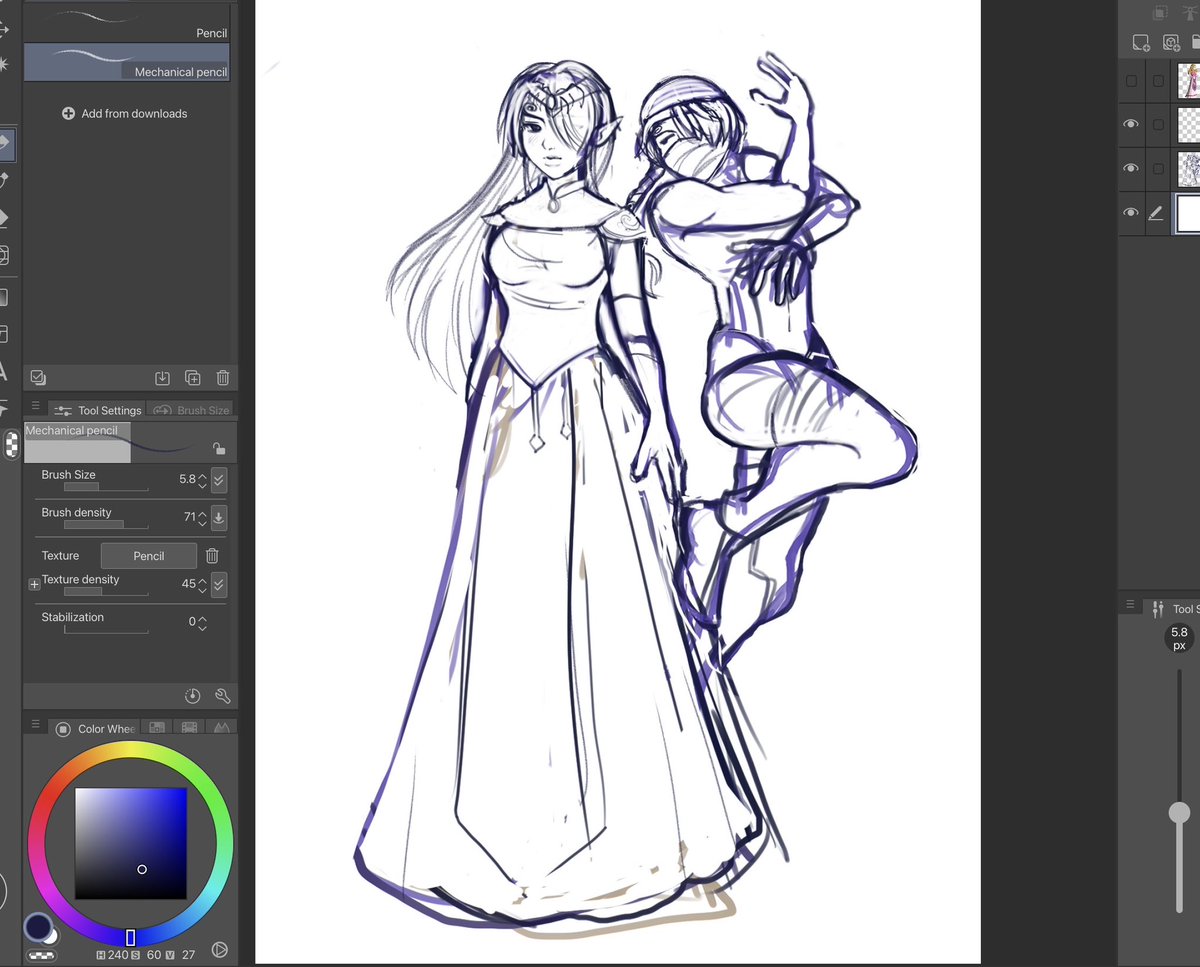Screen dimensions: 1200x967
Task: Check the sketch layer selection checkbox
Action: [1158, 169]
